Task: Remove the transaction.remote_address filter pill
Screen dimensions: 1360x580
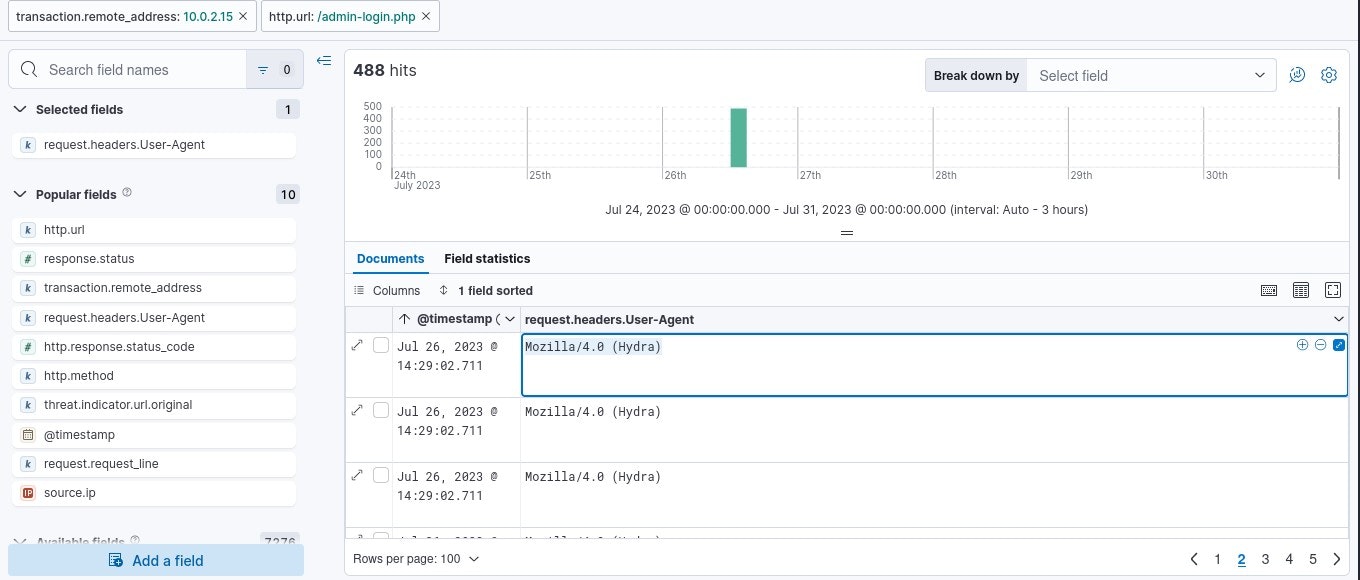Action: 242,17
